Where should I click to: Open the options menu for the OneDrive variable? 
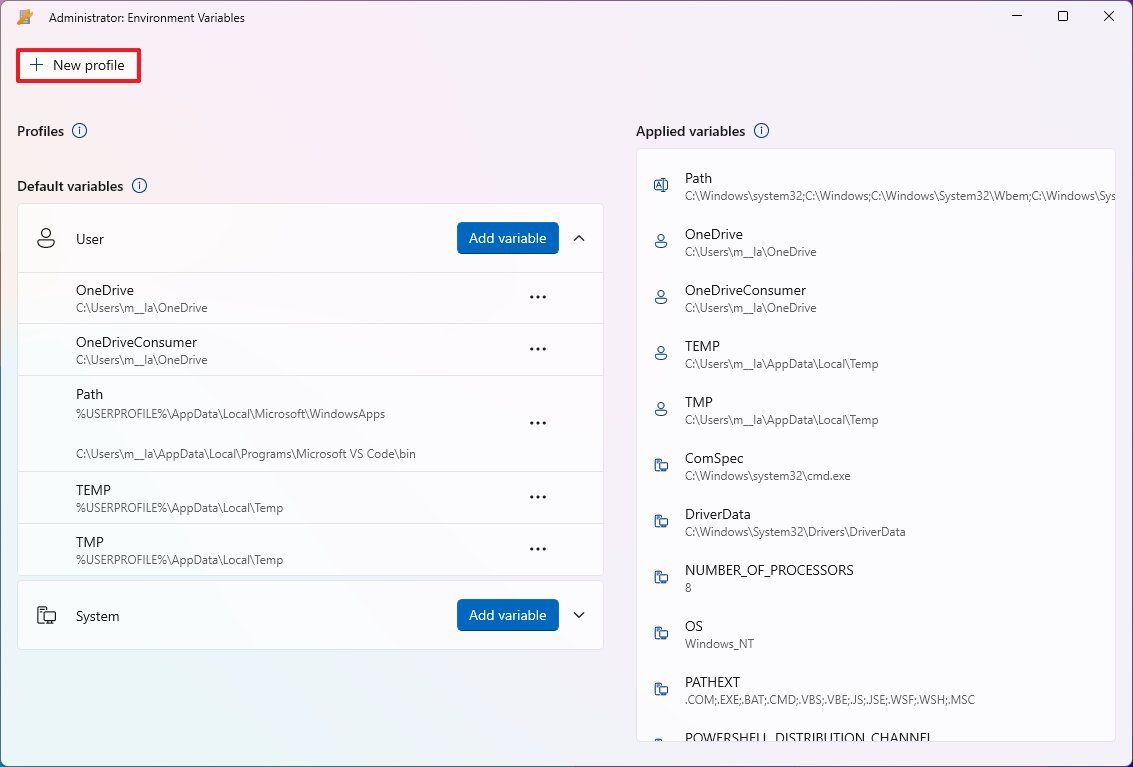coord(538,297)
